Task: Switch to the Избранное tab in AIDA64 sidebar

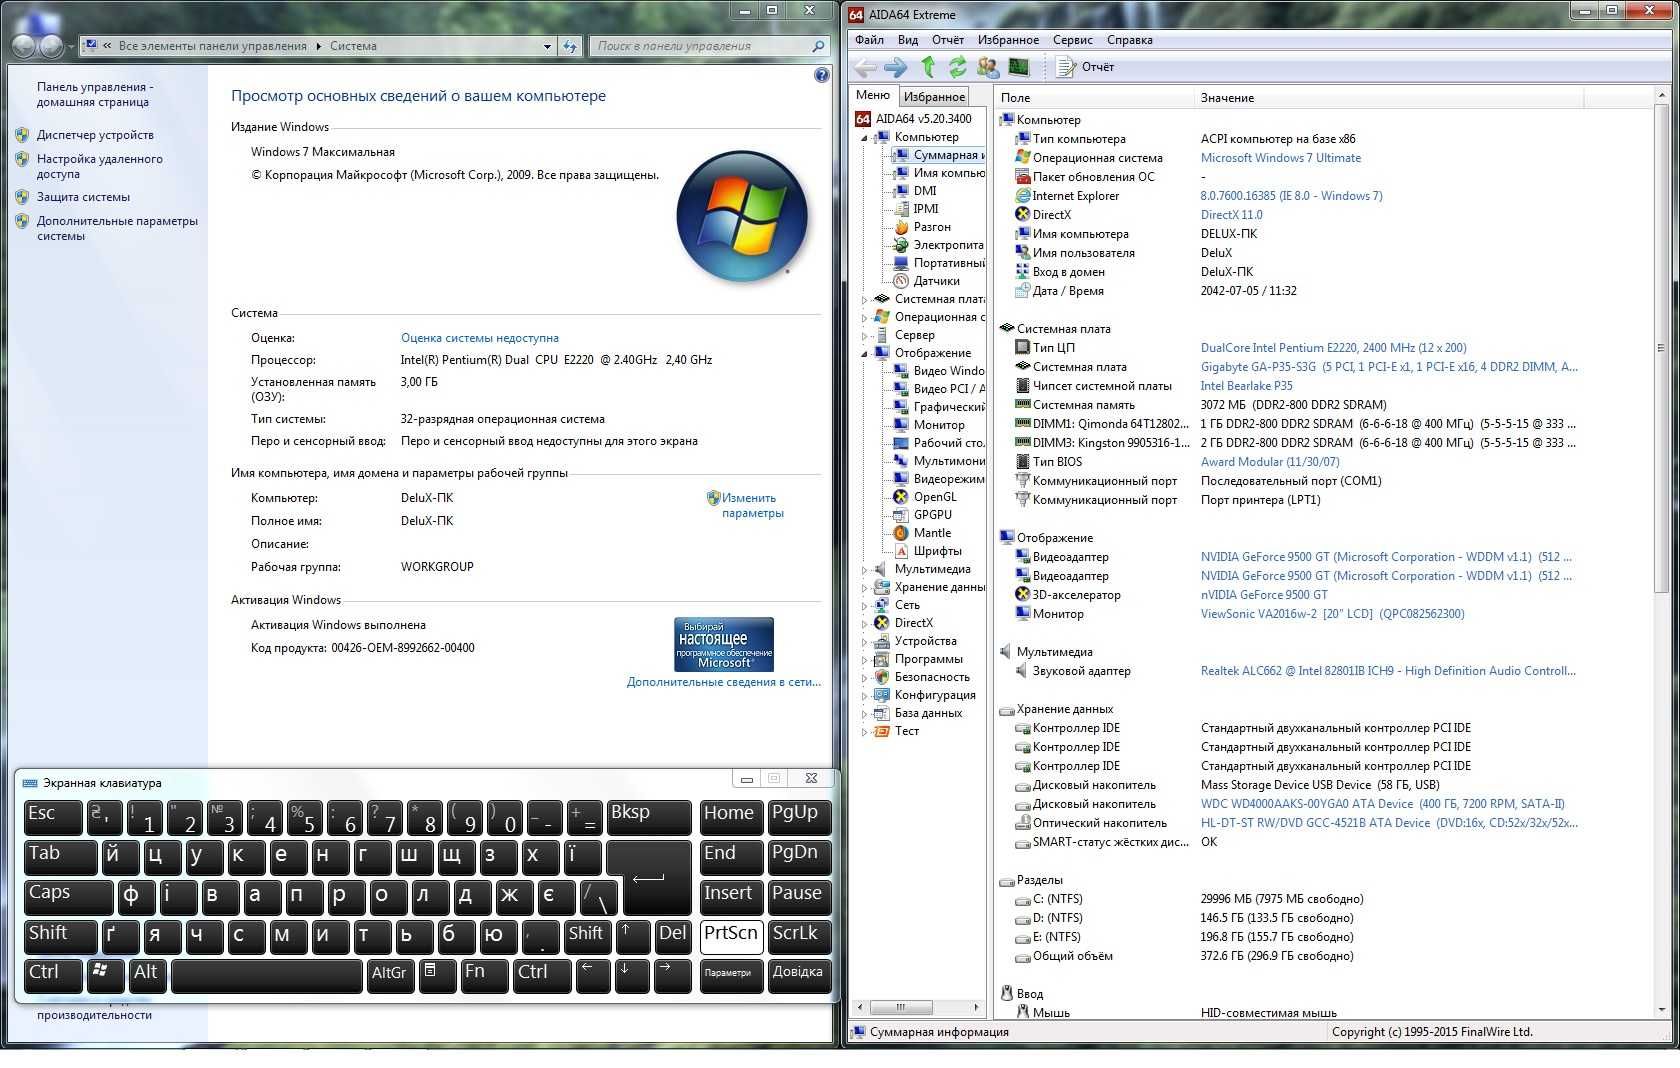Action: click(934, 97)
